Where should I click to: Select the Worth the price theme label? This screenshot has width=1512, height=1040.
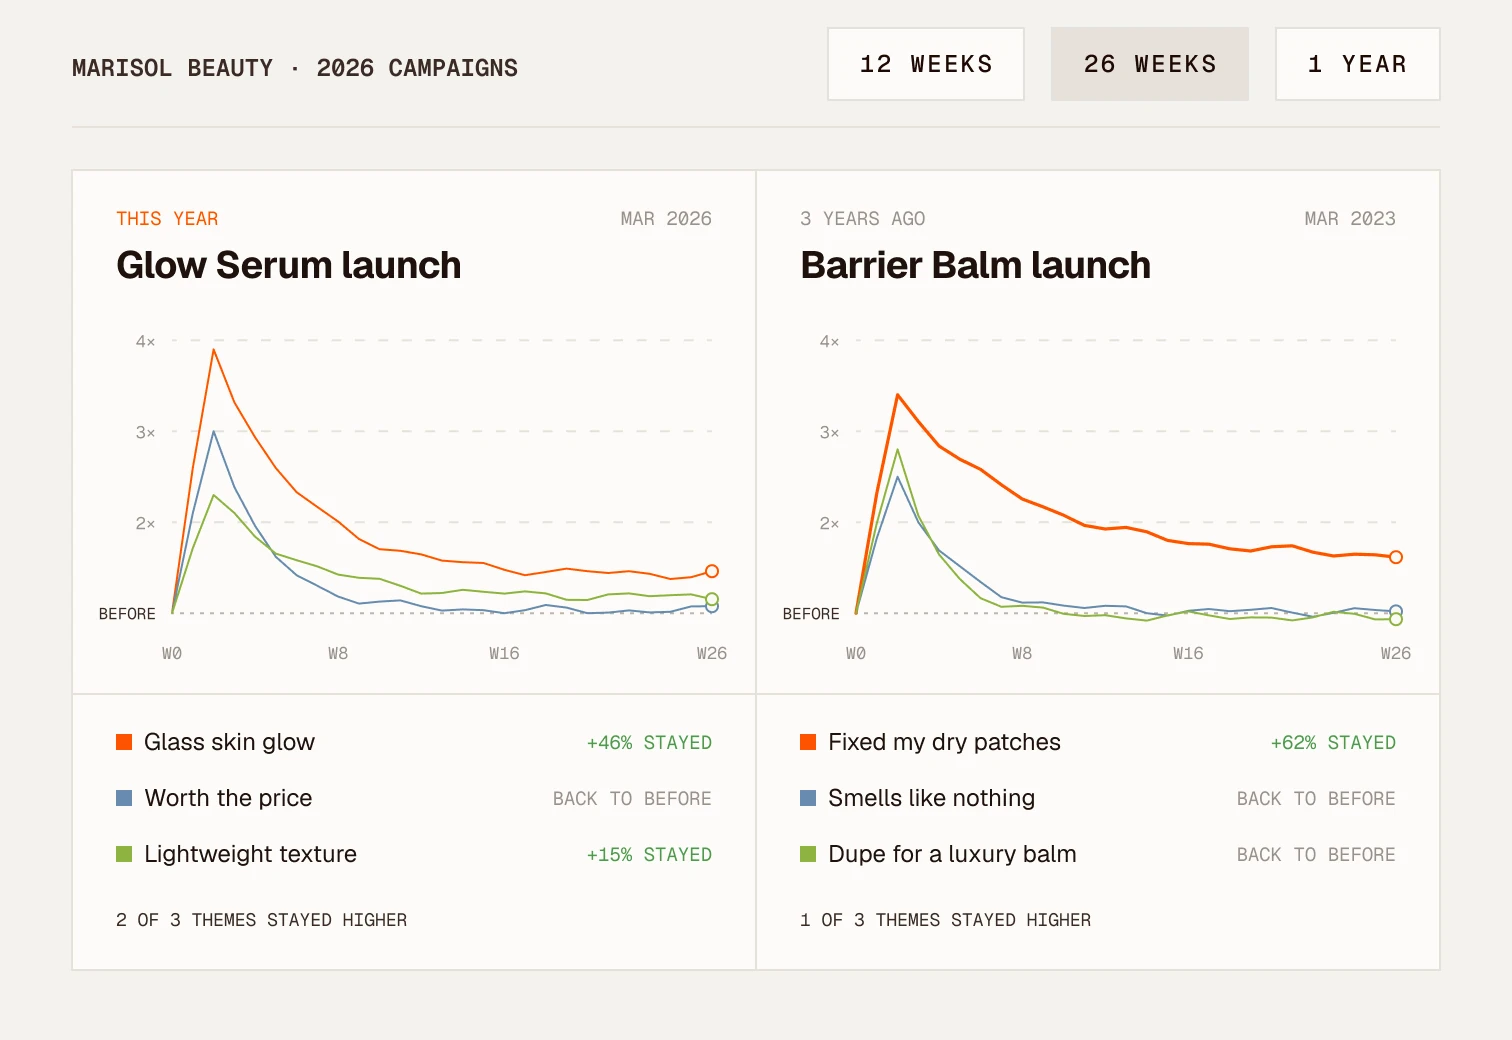[228, 798]
